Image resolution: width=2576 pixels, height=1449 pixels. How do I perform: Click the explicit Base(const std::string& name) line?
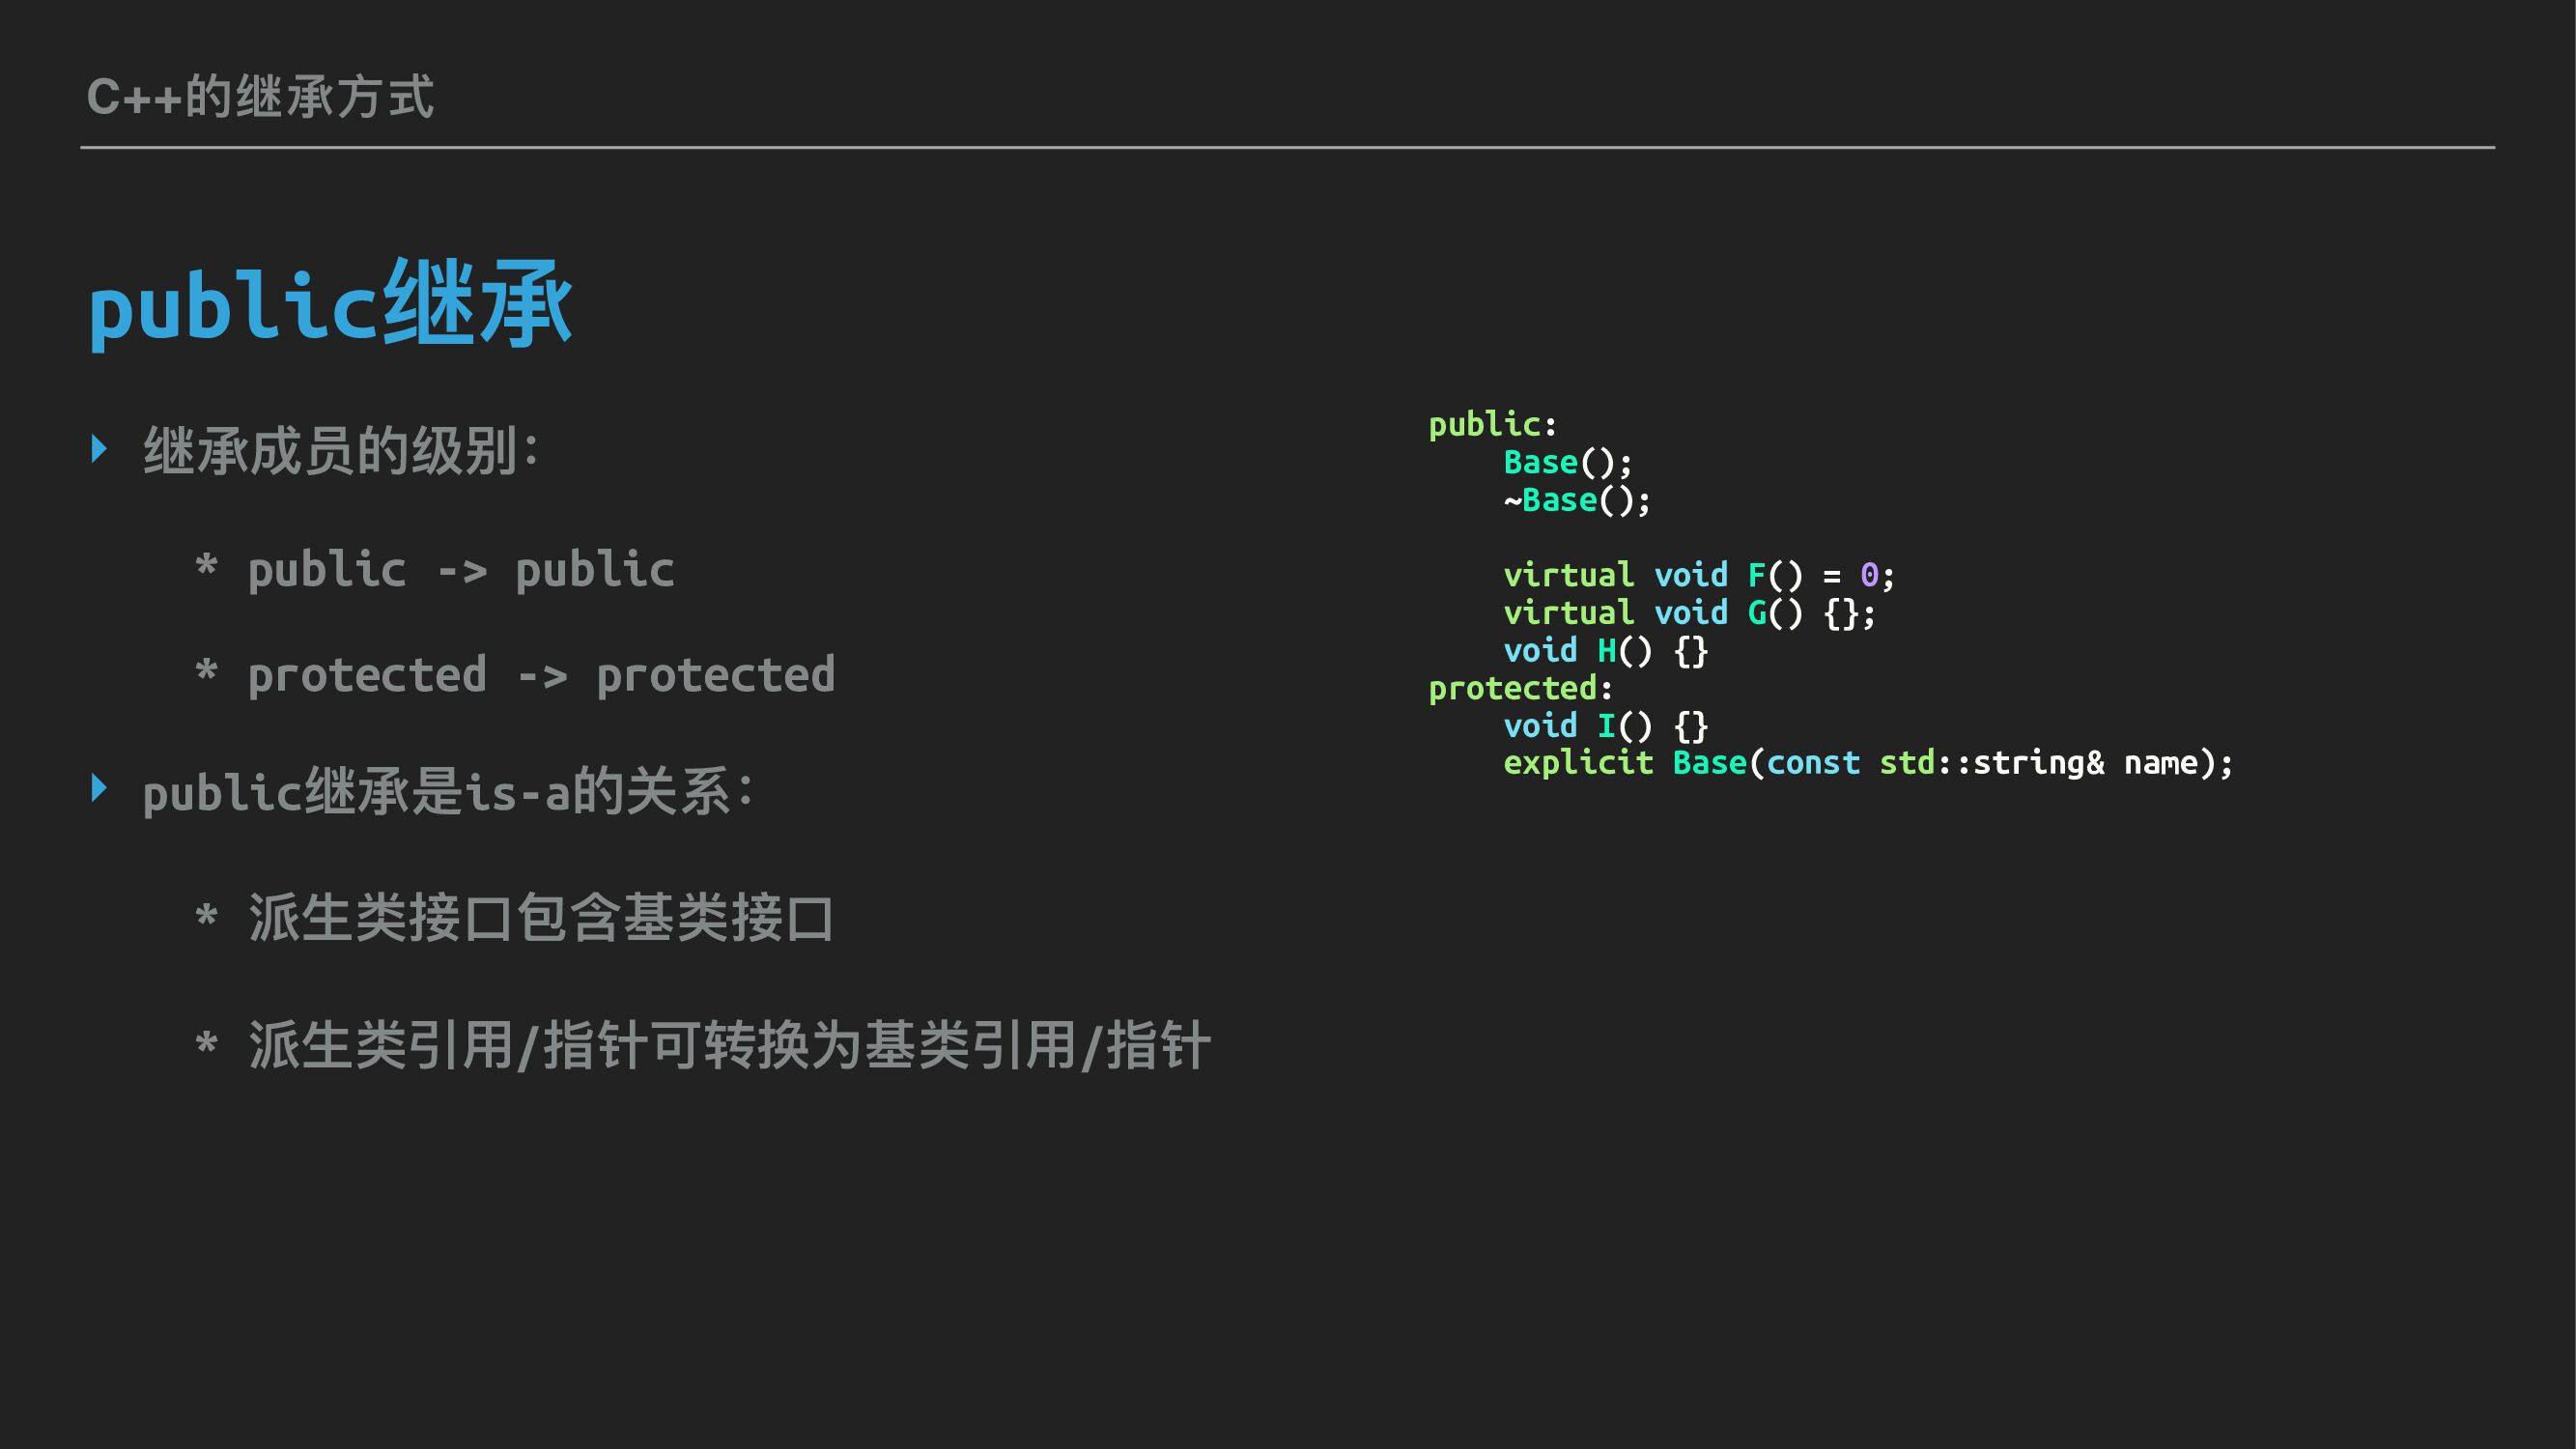coord(1867,763)
